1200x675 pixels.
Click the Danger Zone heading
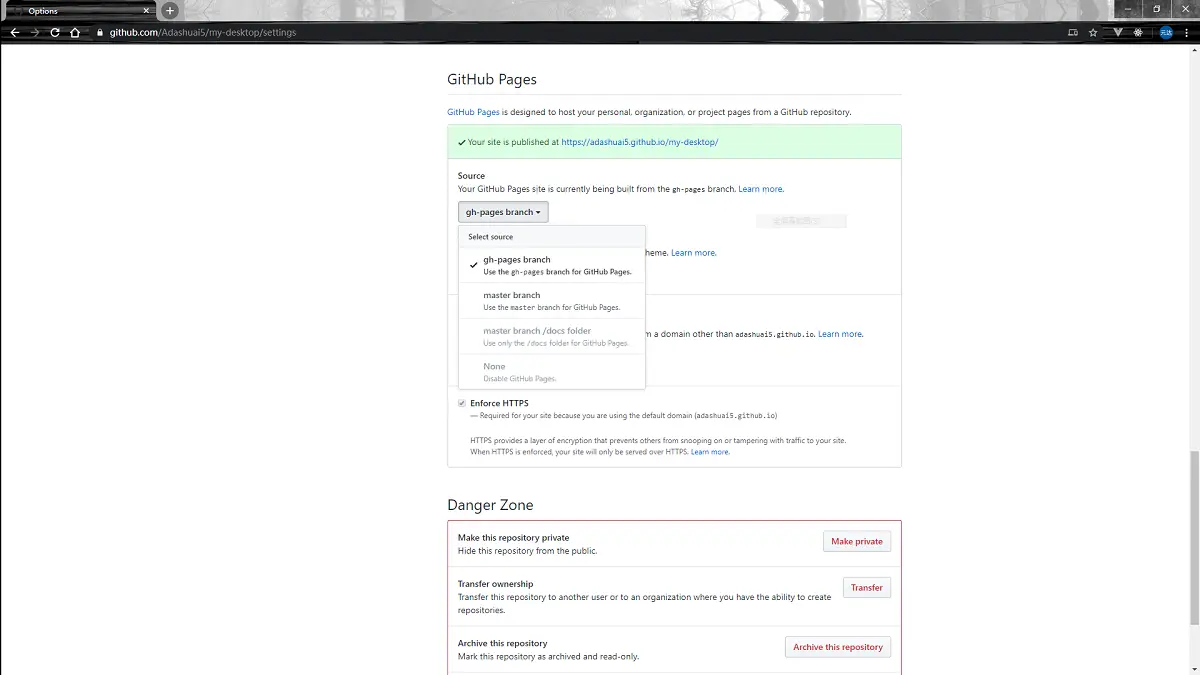tap(490, 505)
